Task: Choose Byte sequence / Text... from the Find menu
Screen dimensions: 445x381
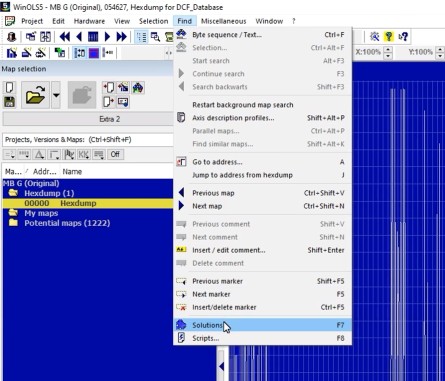Action: 262,35
